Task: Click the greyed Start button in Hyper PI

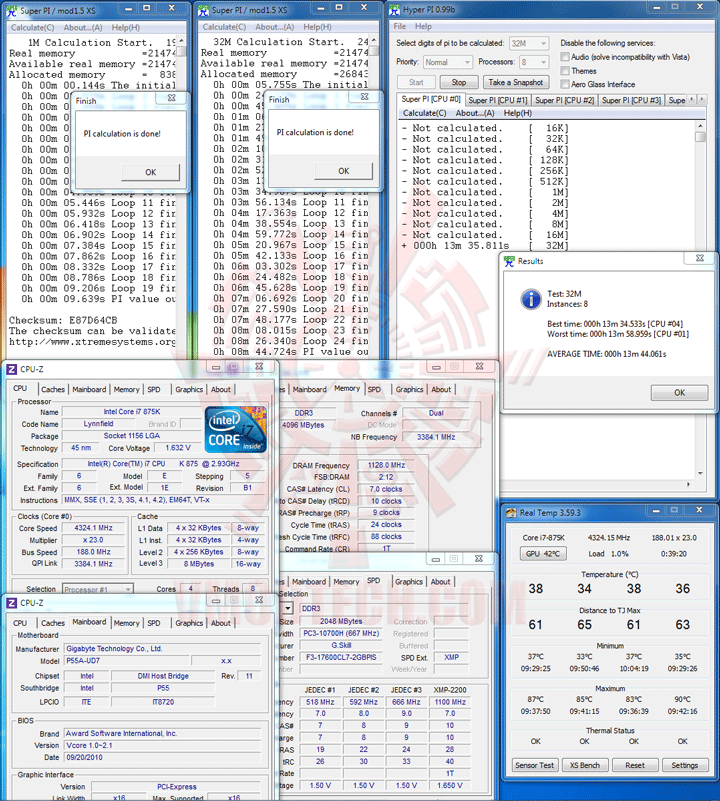Action: 416,82
